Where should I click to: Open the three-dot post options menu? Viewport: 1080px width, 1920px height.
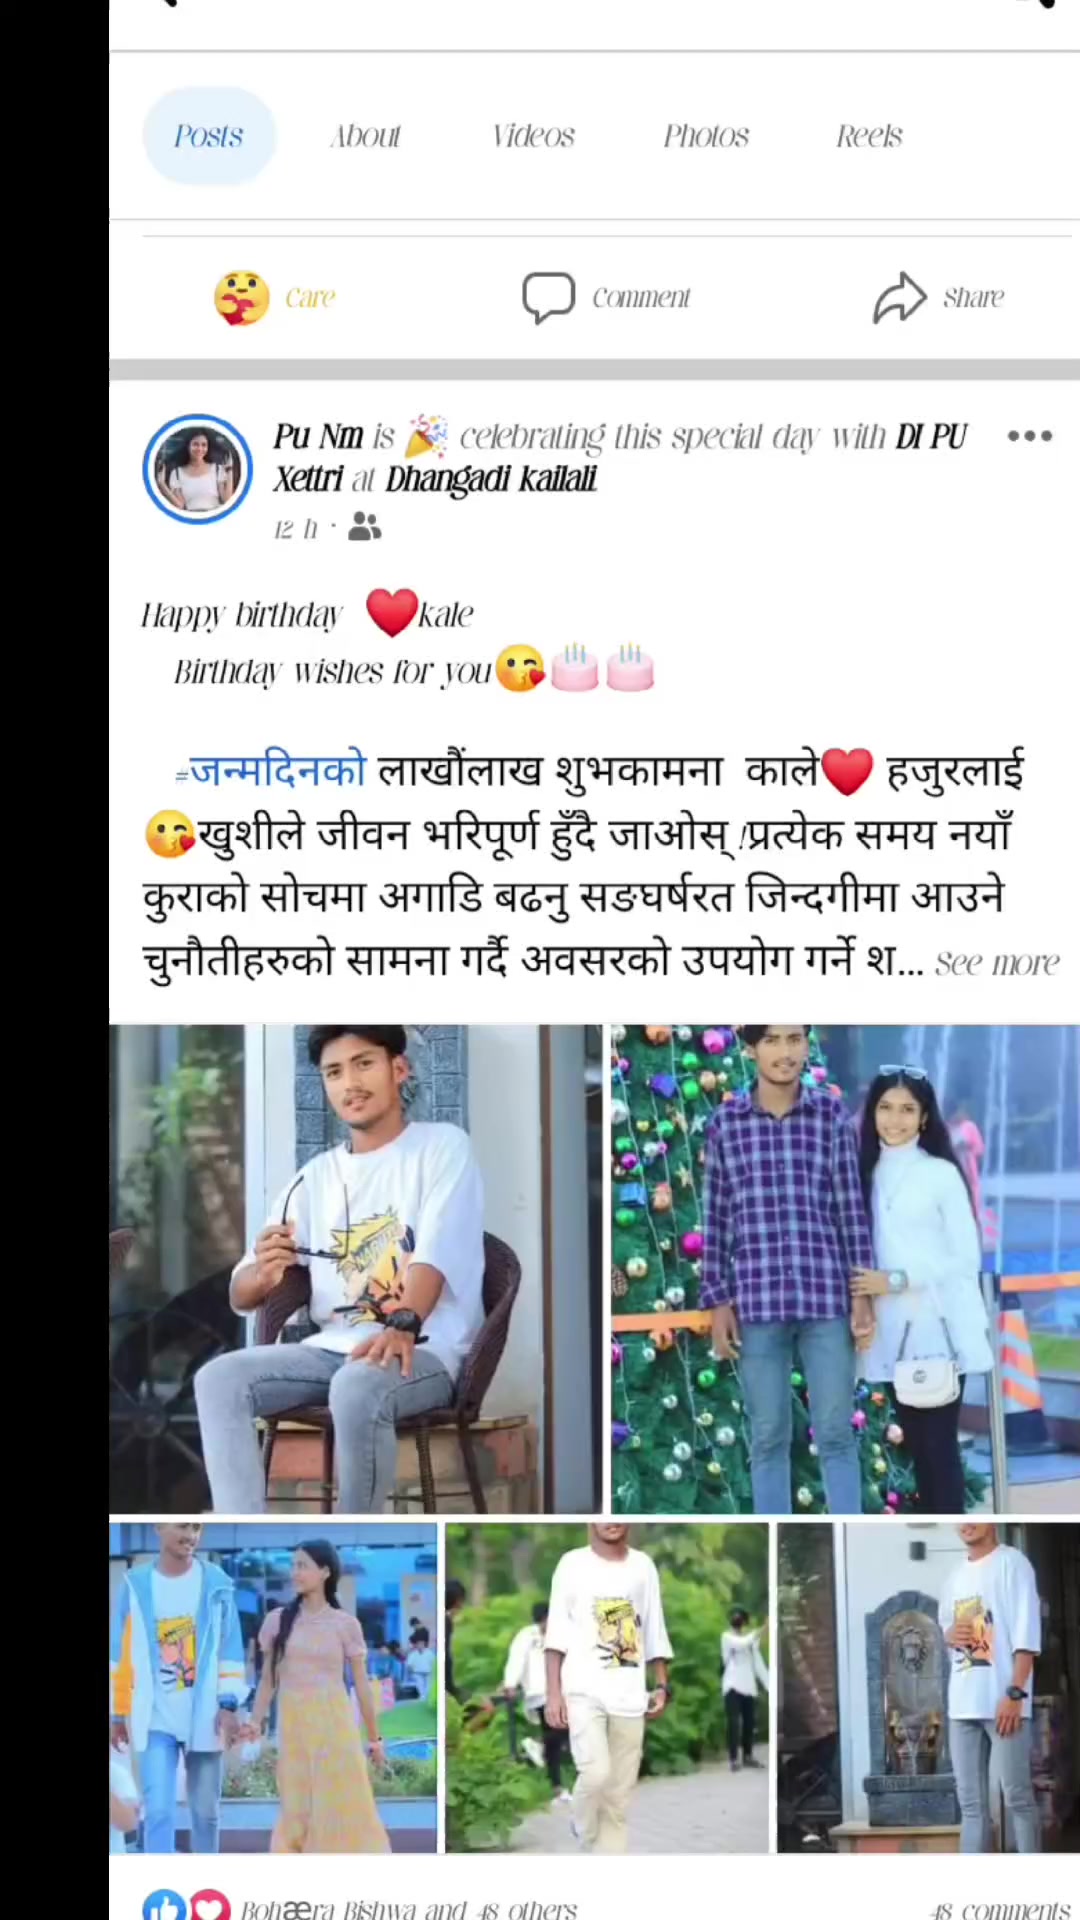click(1029, 436)
